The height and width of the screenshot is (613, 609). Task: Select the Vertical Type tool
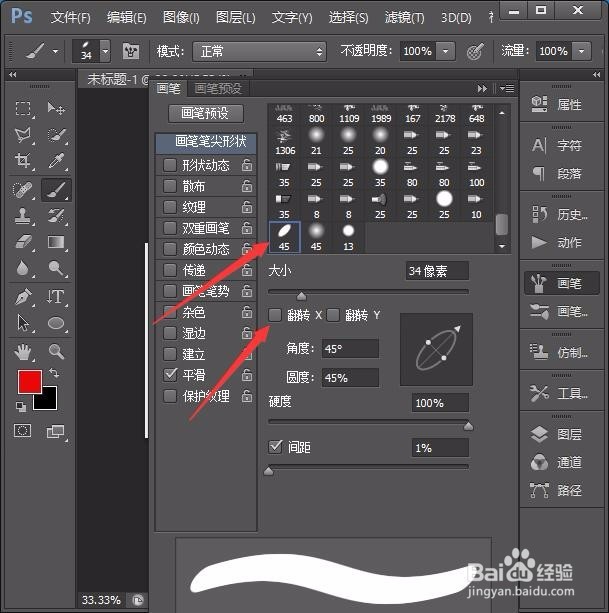click(56, 297)
